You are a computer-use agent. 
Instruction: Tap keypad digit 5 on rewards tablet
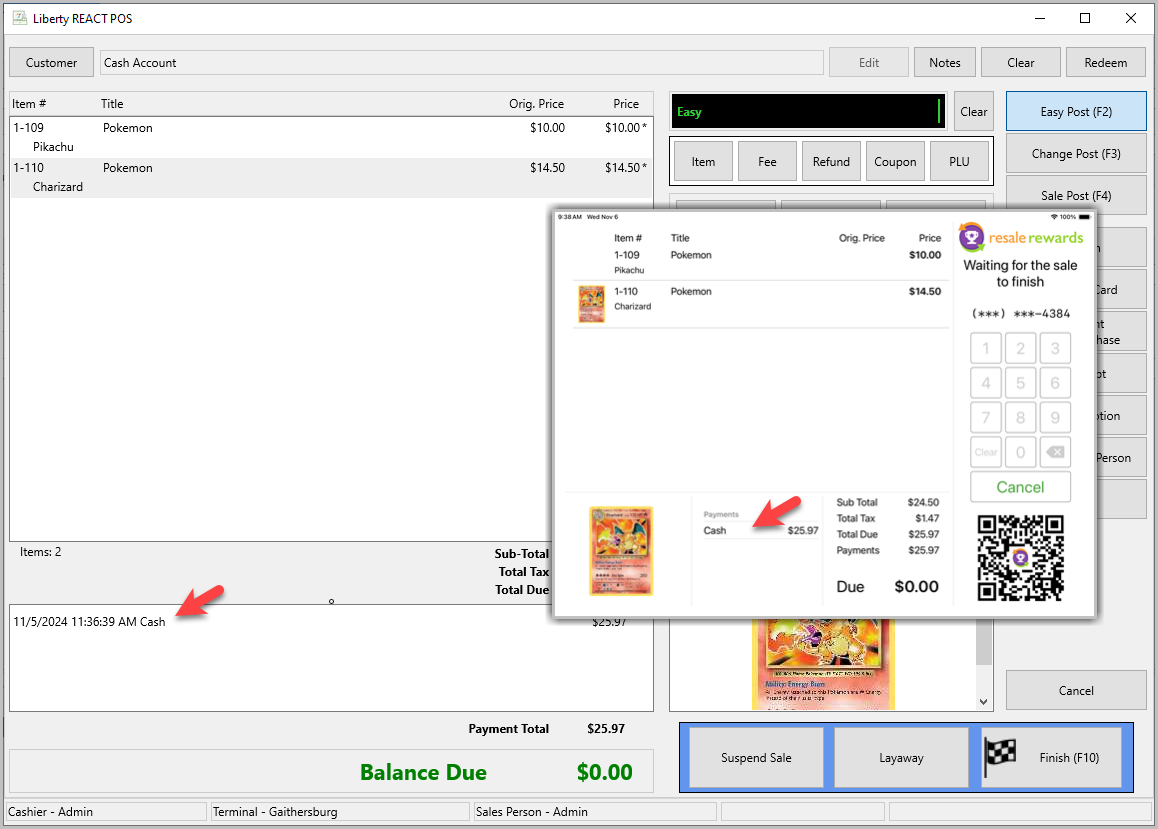pos(1020,383)
